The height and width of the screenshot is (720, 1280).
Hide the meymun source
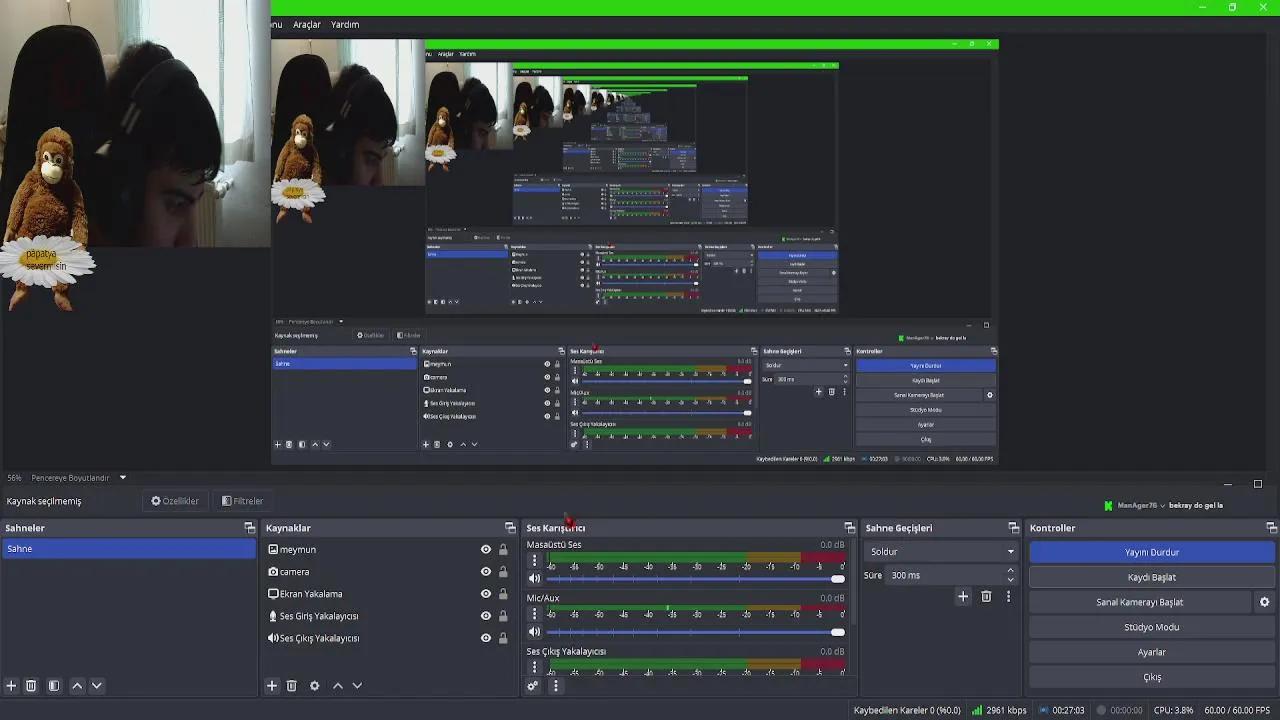[x=485, y=548]
